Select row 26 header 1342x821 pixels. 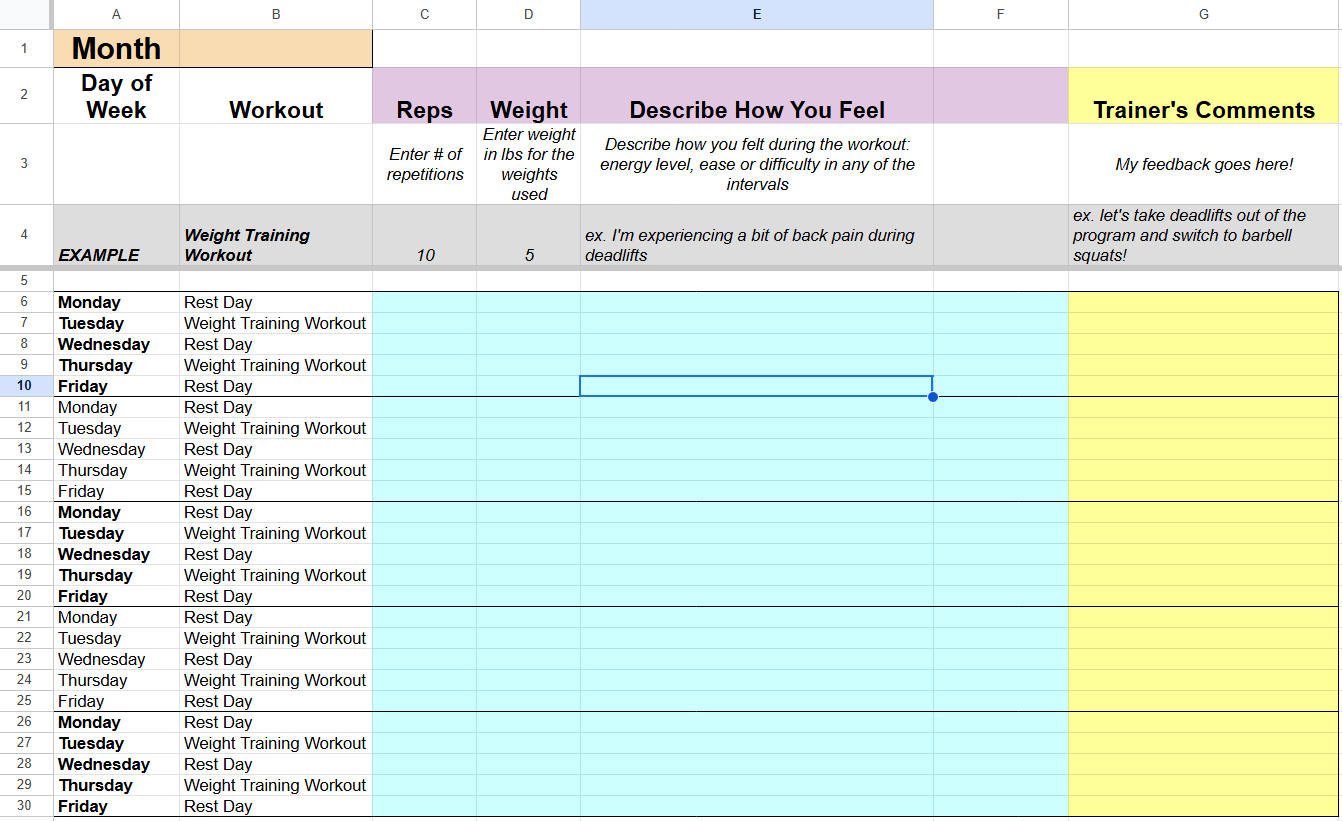[x=26, y=722]
